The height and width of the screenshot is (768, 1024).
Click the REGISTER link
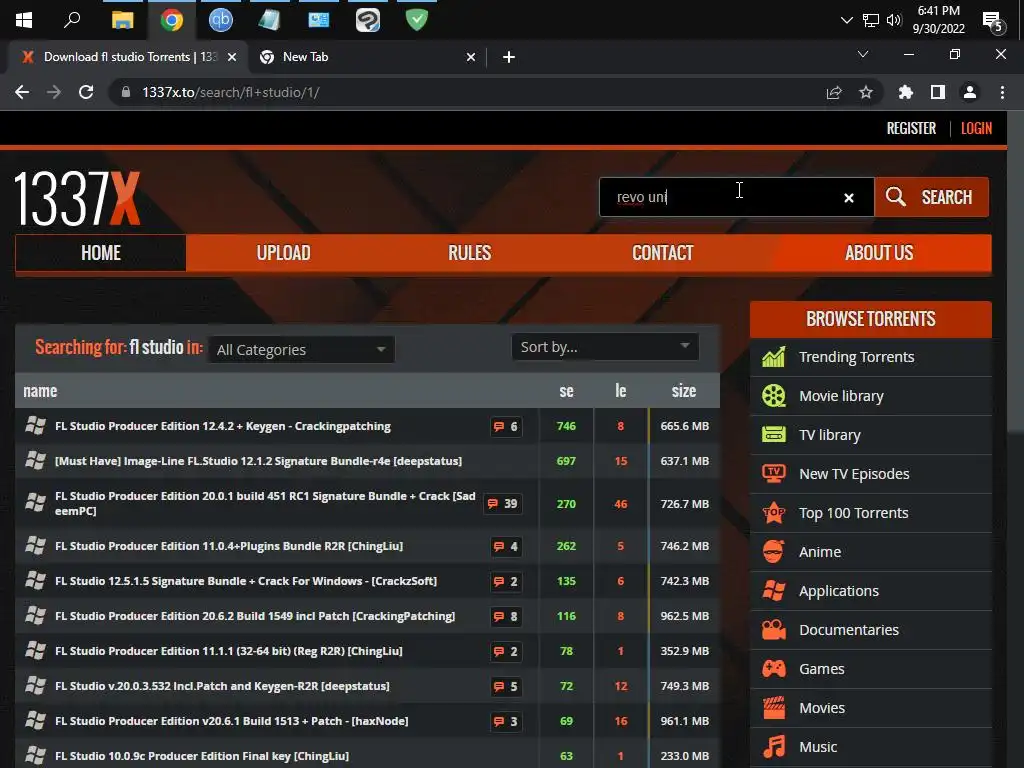point(910,129)
